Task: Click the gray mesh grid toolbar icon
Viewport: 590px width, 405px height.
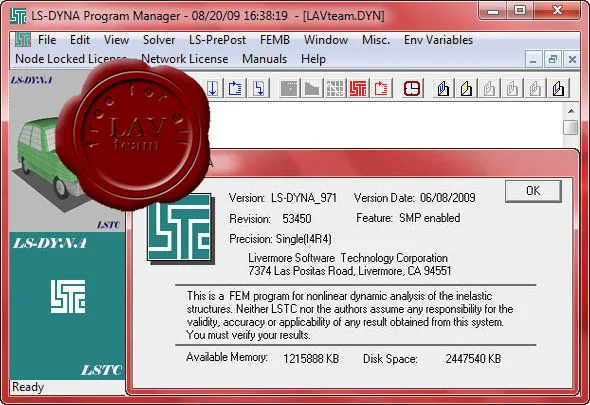Action: click(x=335, y=88)
